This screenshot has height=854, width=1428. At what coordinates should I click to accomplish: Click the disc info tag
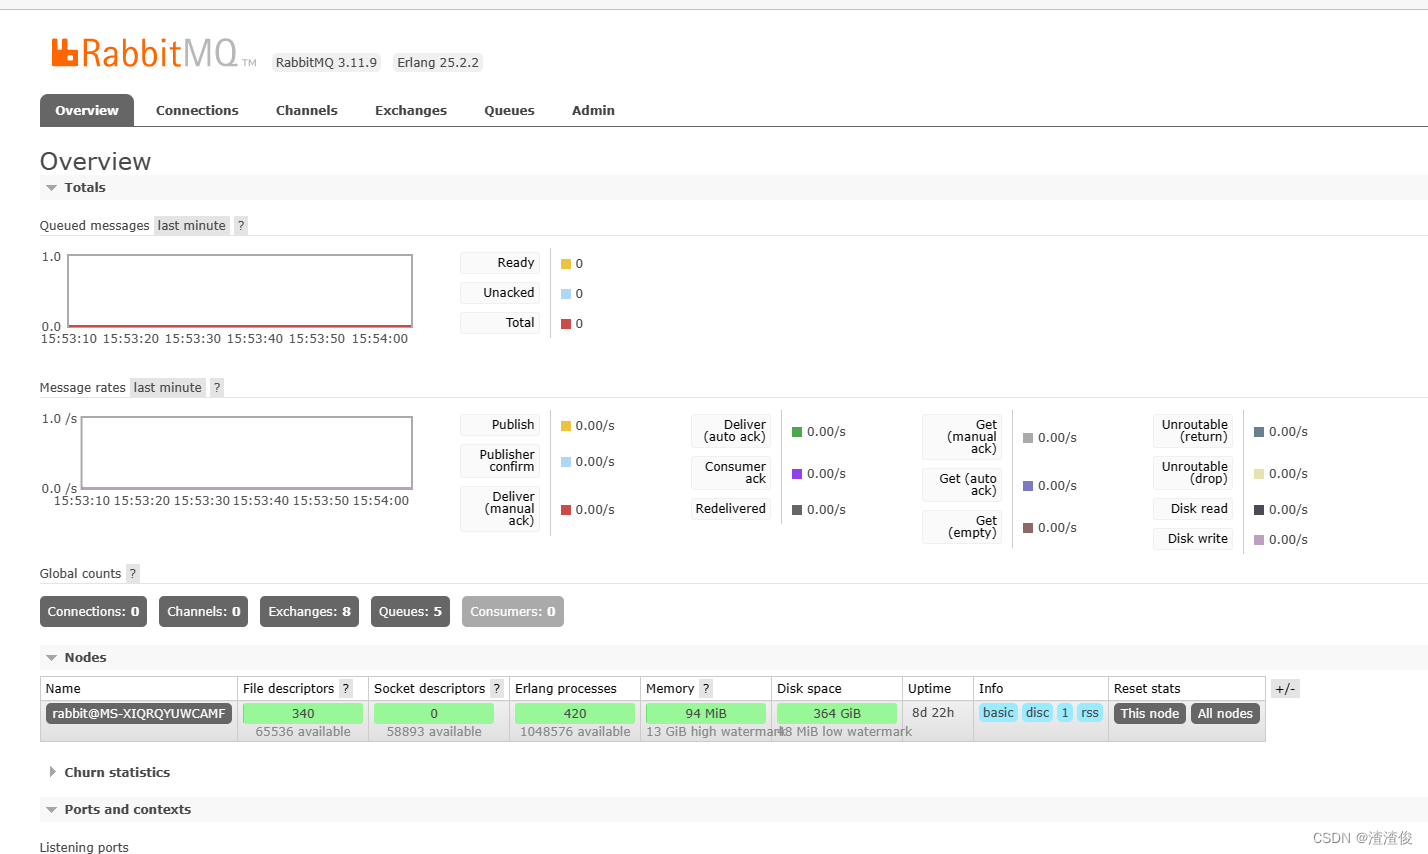tap(1038, 713)
